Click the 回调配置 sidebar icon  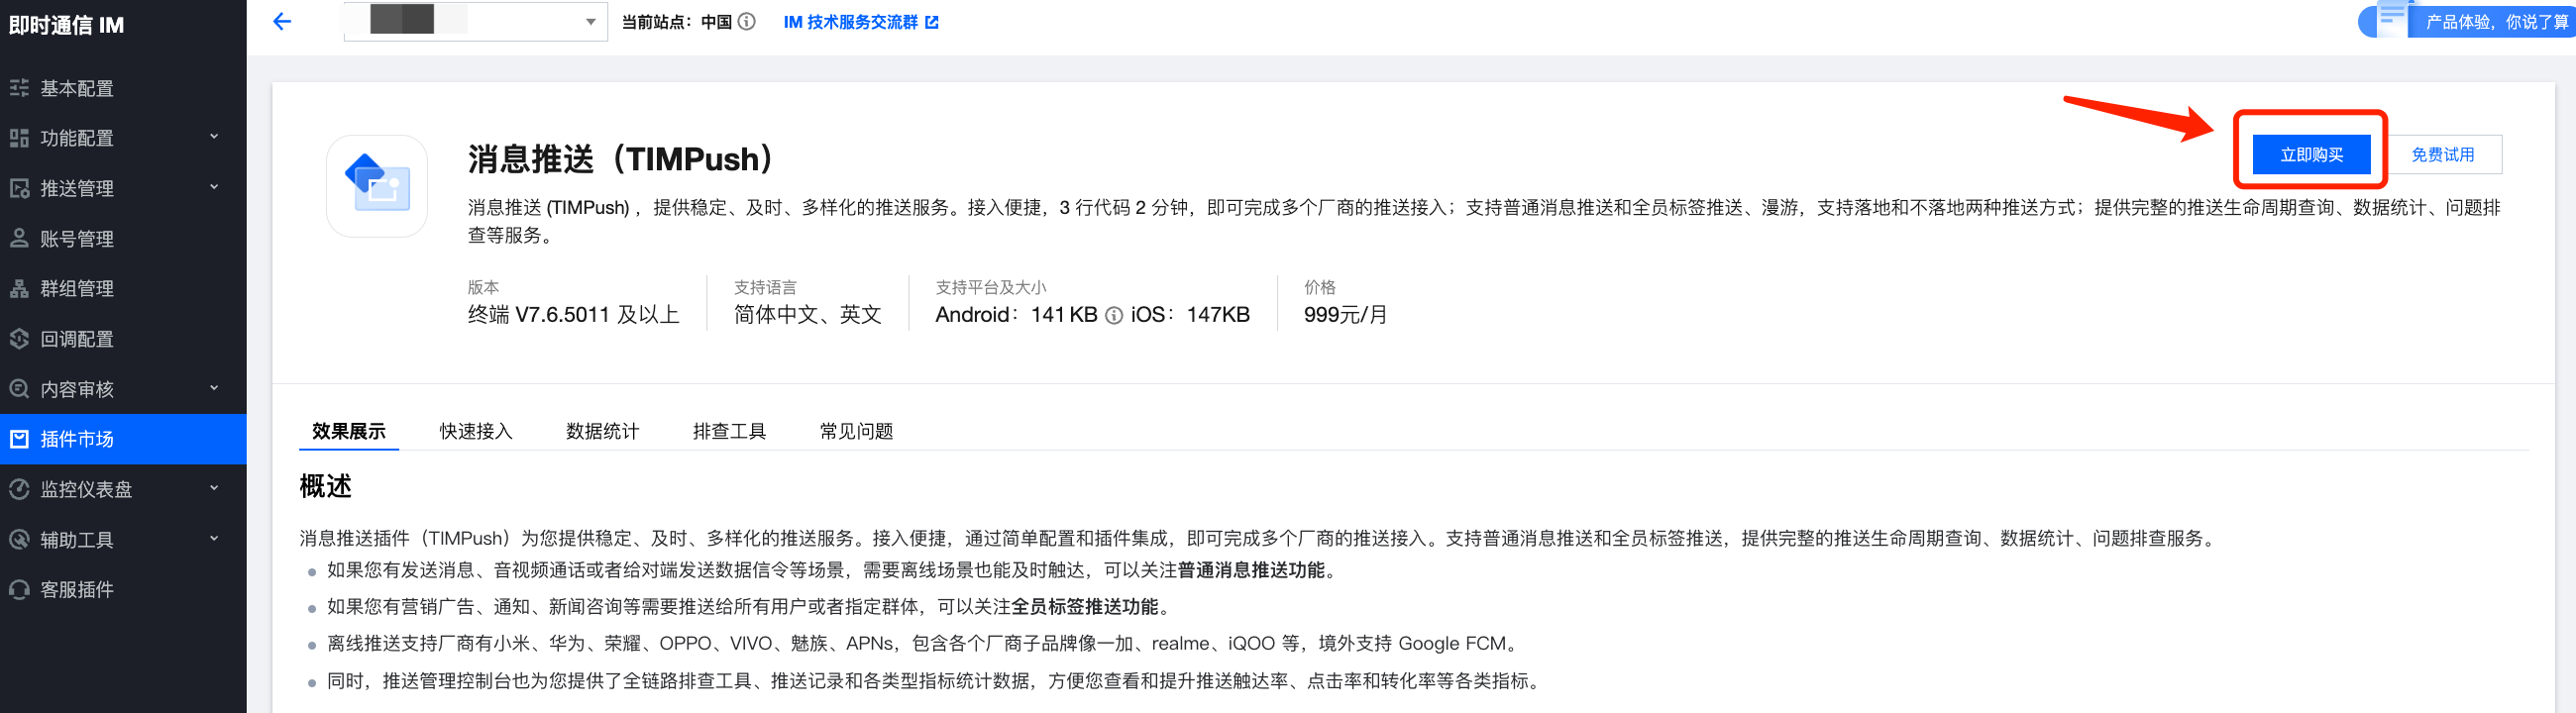coord(19,339)
